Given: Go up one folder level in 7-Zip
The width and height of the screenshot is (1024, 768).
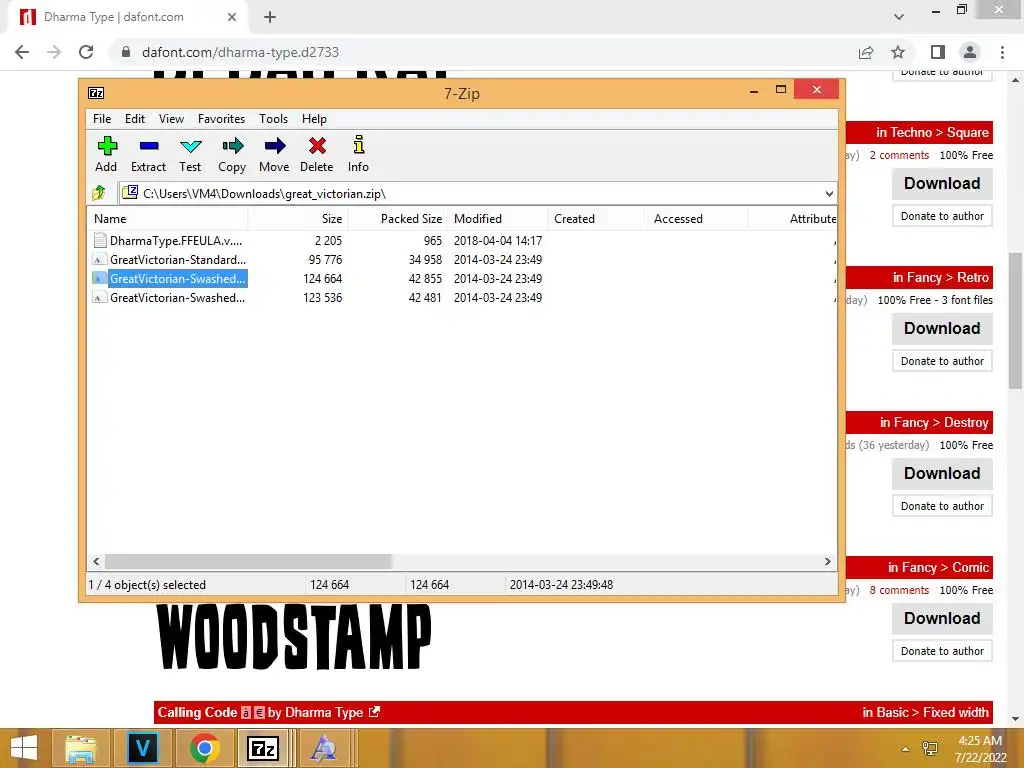Looking at the screenshot, I should click(x=99, y=193).
